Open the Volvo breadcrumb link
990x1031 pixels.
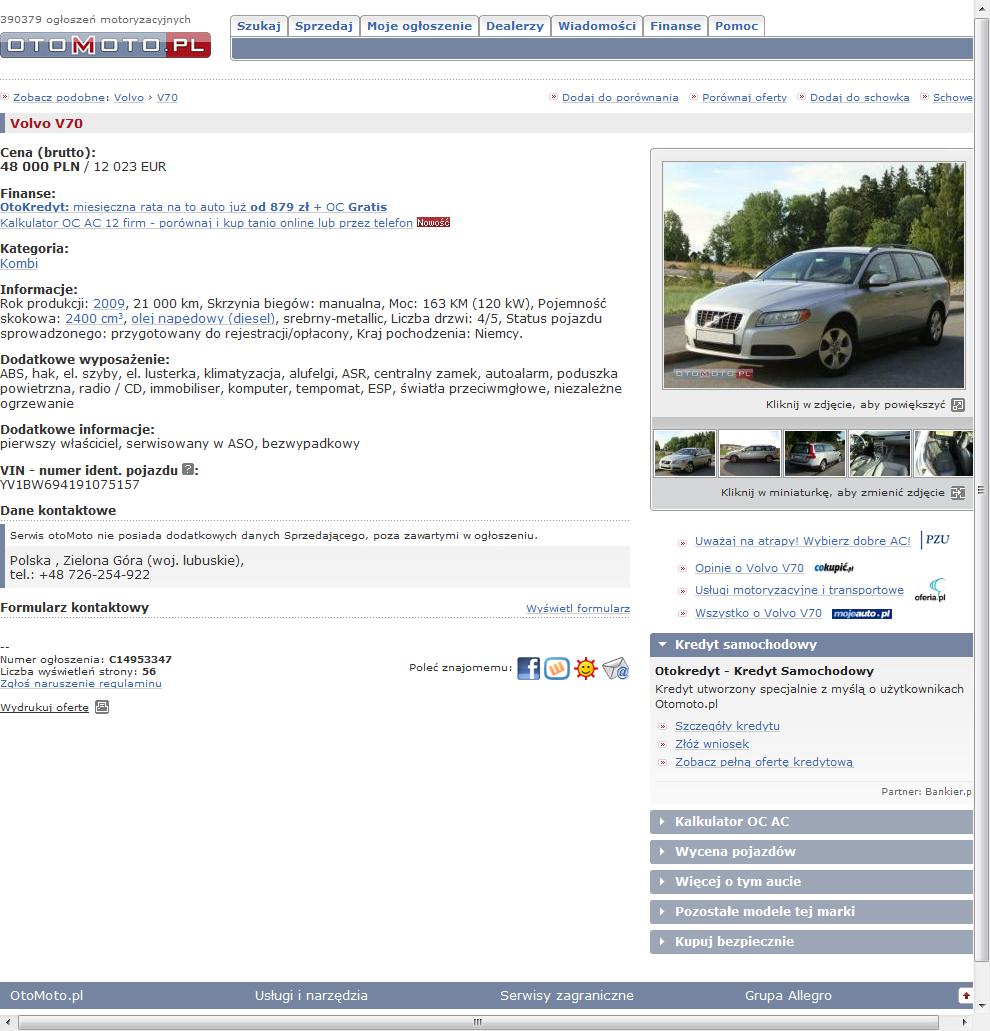pyautogui.click(x=129, y=97)
